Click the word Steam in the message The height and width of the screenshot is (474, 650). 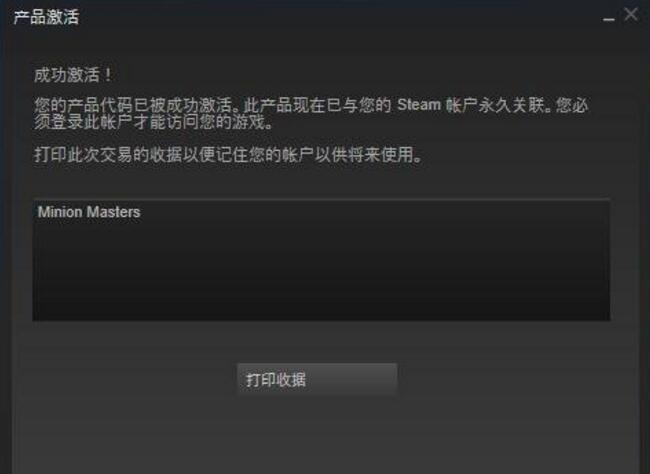[419, 105]
